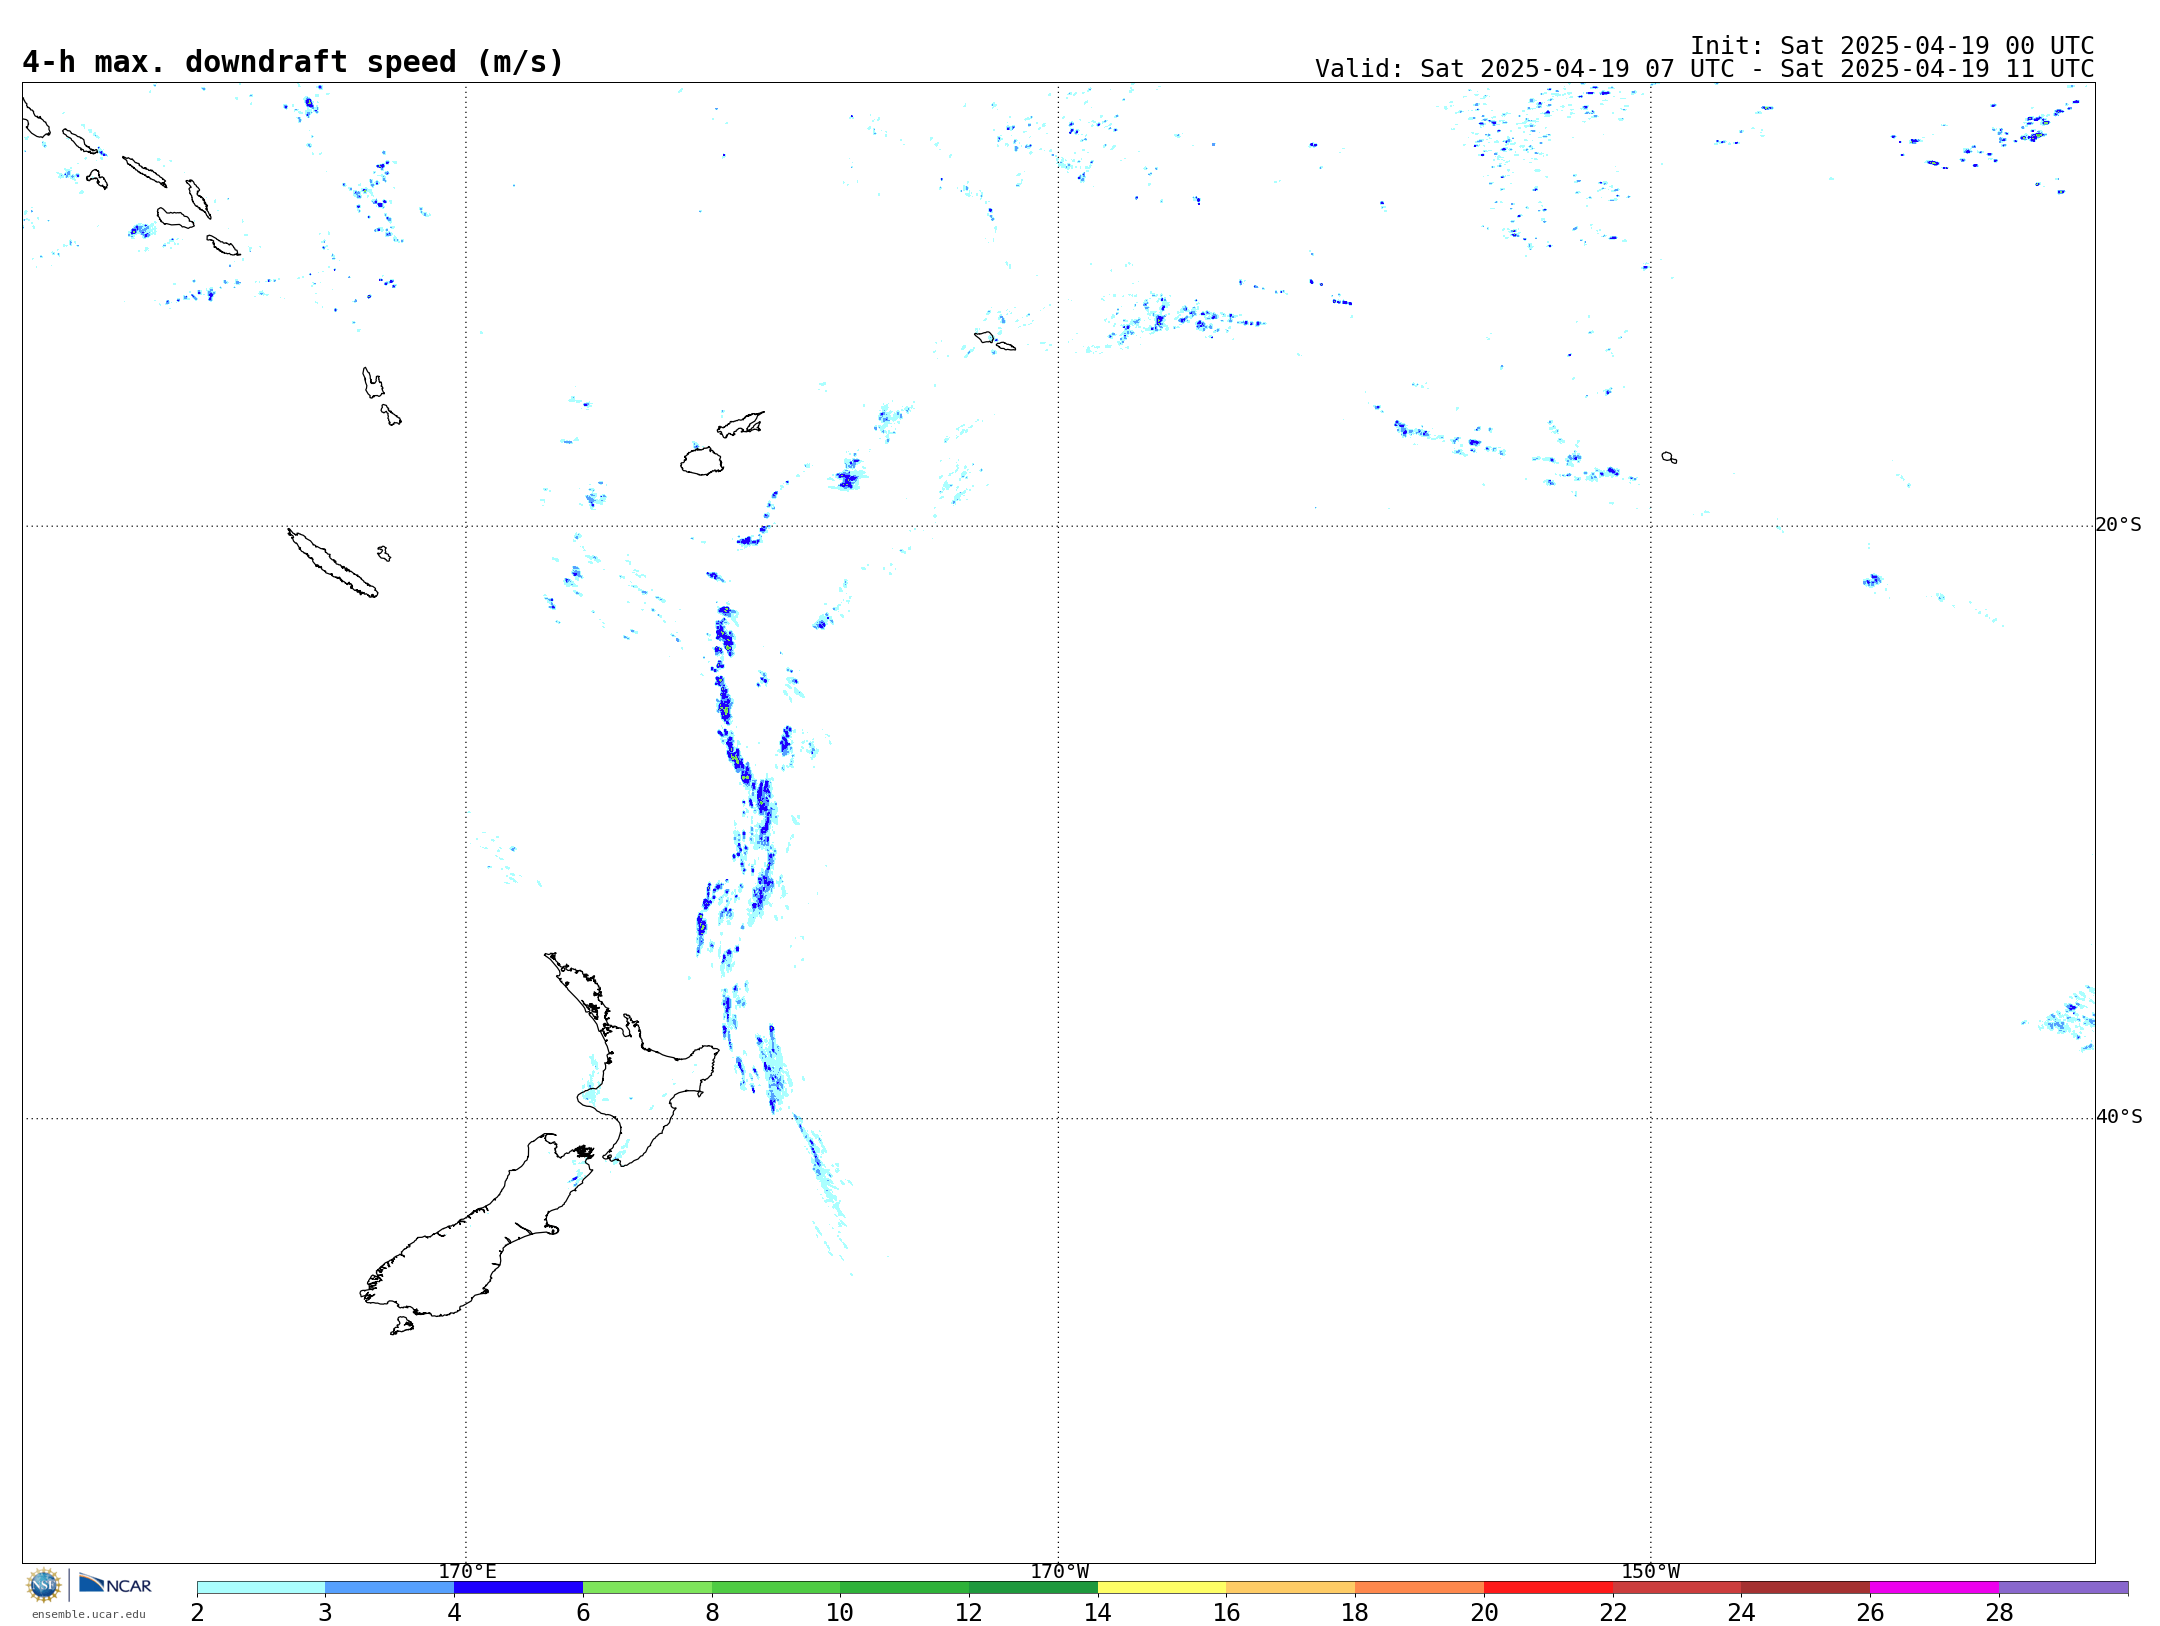Select the 18–20 m/s orange swatch

point(1419,1587)
